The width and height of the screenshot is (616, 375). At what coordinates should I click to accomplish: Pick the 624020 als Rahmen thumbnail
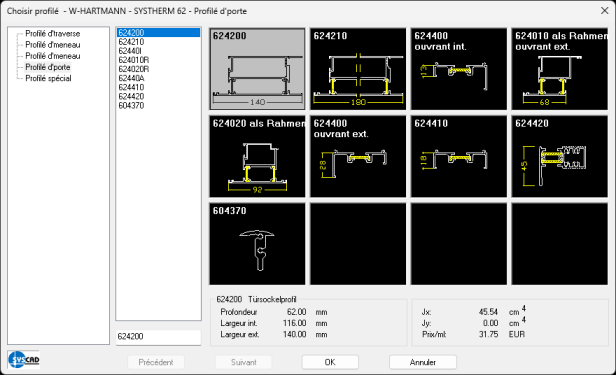(257, 156)
